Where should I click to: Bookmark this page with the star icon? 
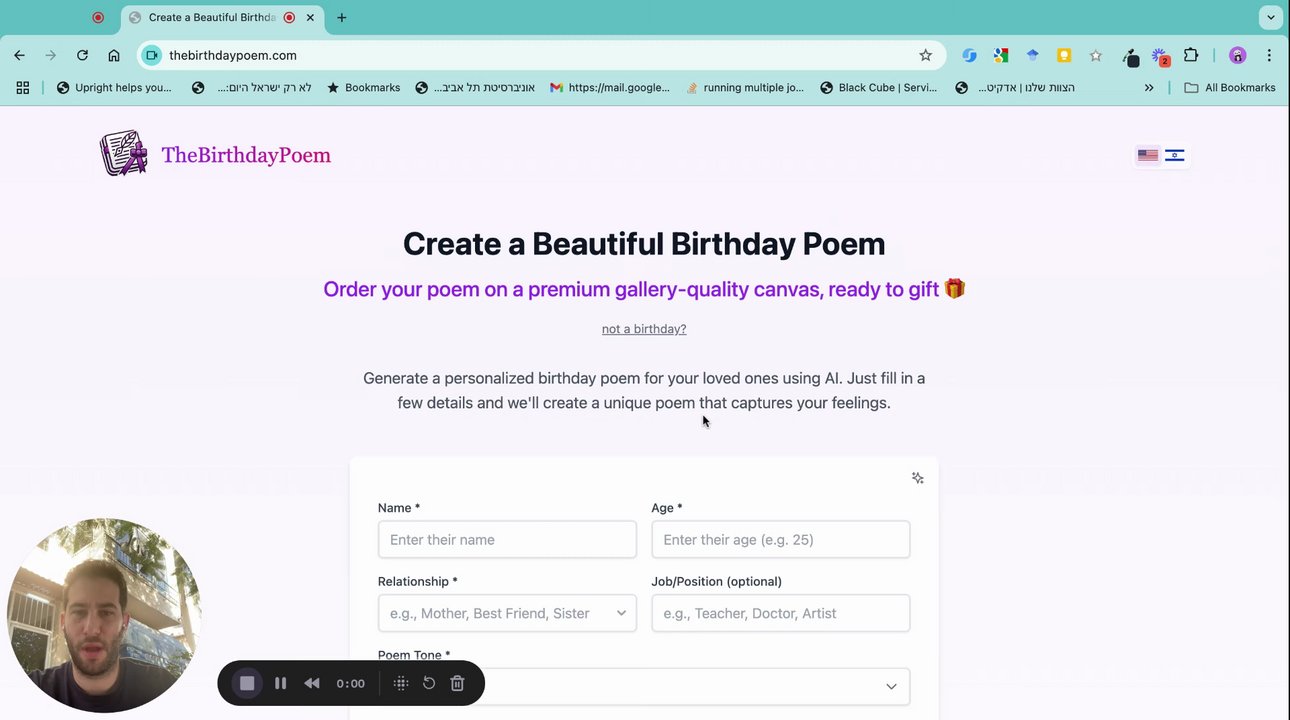925,56
